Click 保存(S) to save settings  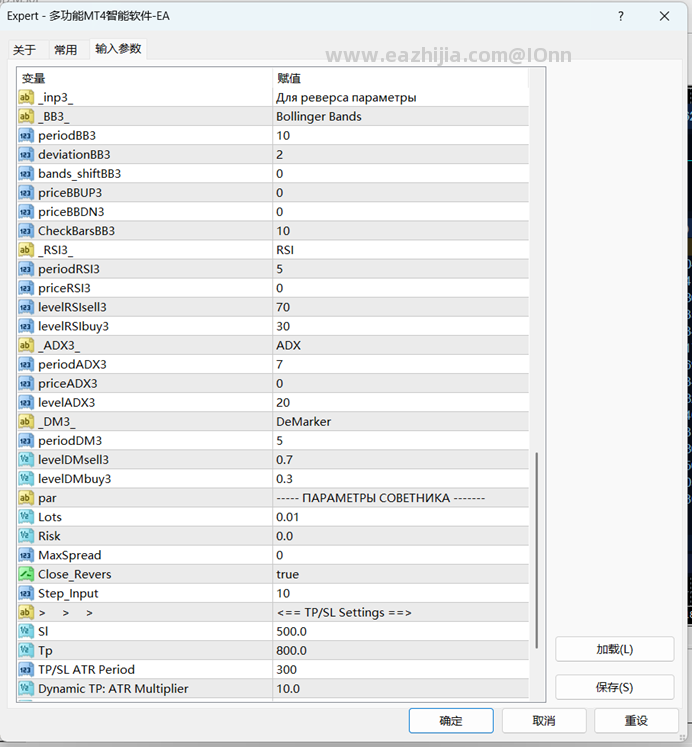point(615,687)
